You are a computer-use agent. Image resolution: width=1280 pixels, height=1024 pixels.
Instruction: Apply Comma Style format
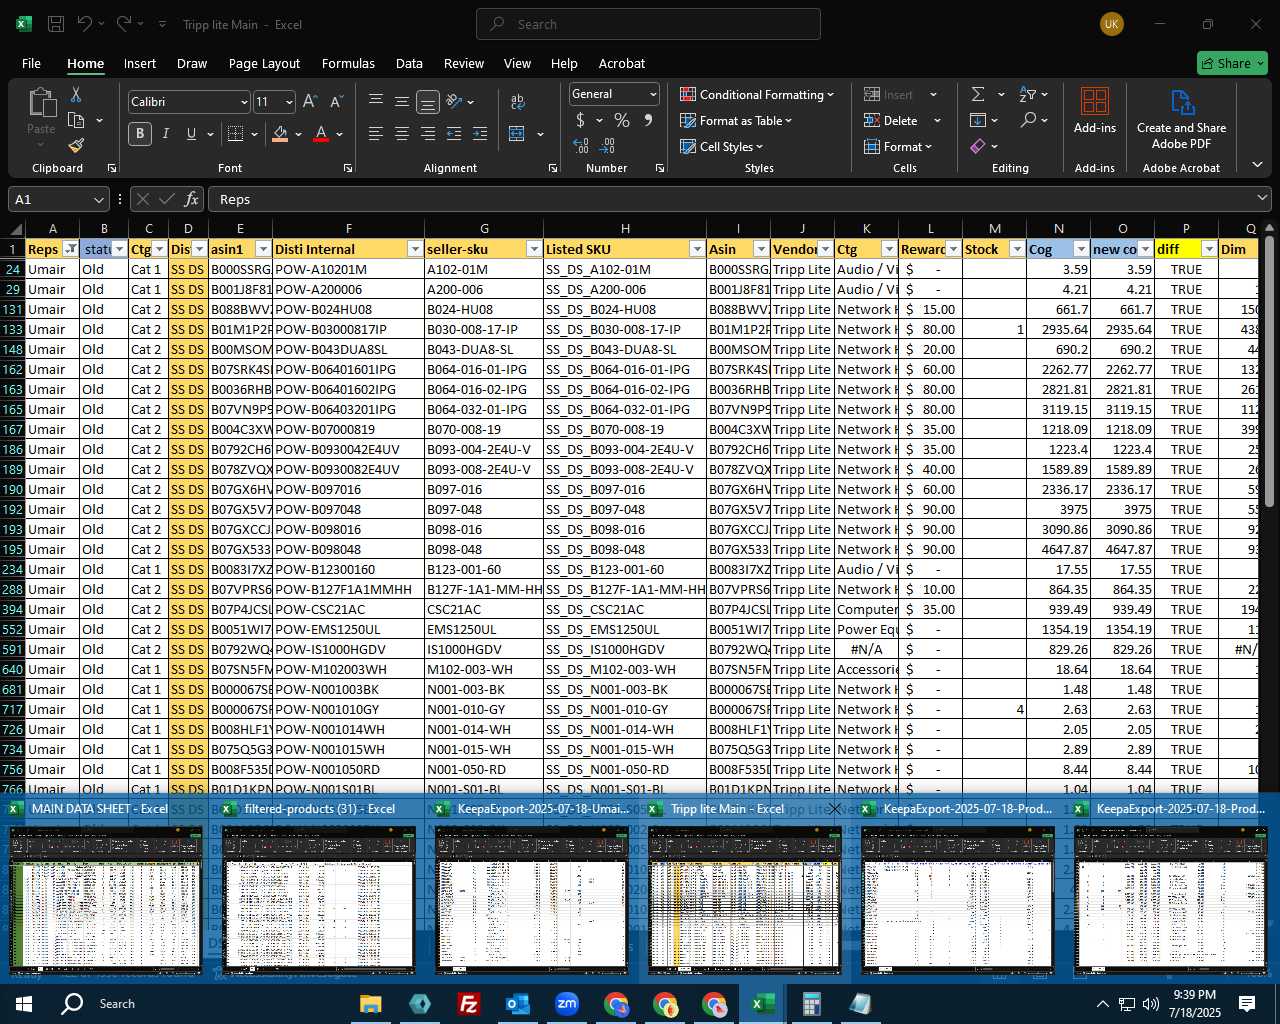[x=648, y=120]
